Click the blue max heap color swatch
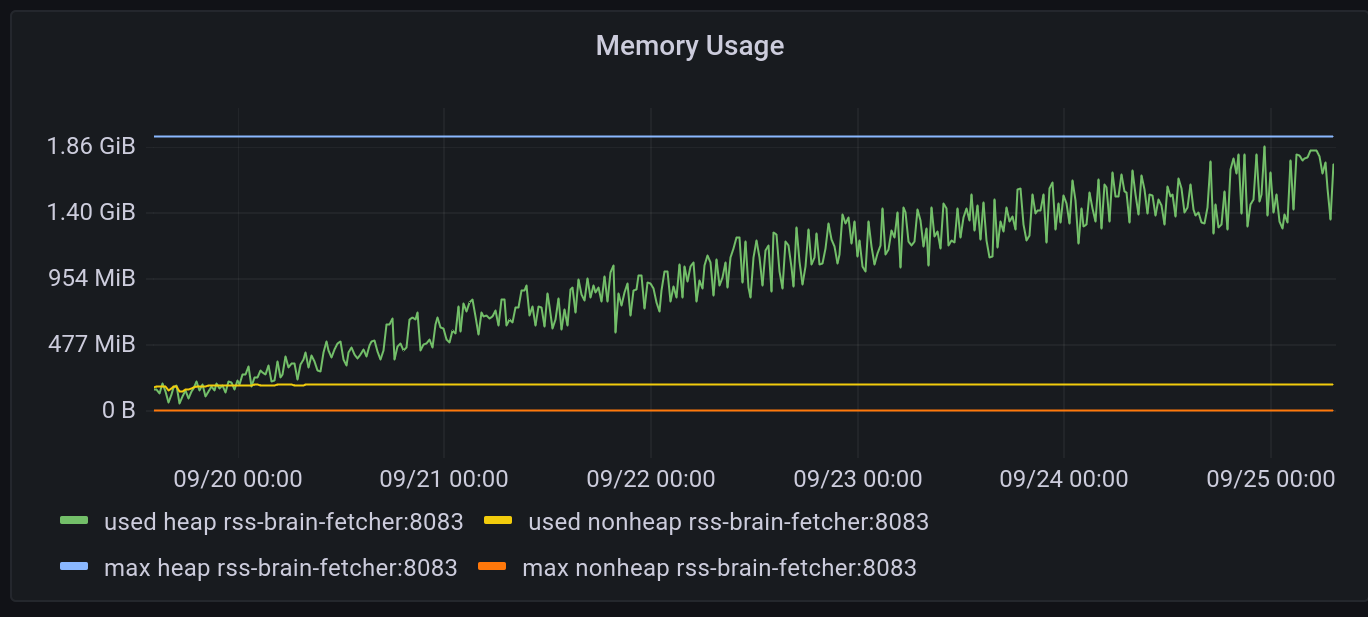Viewport: 1368px width, 617px height. [75, 567]
